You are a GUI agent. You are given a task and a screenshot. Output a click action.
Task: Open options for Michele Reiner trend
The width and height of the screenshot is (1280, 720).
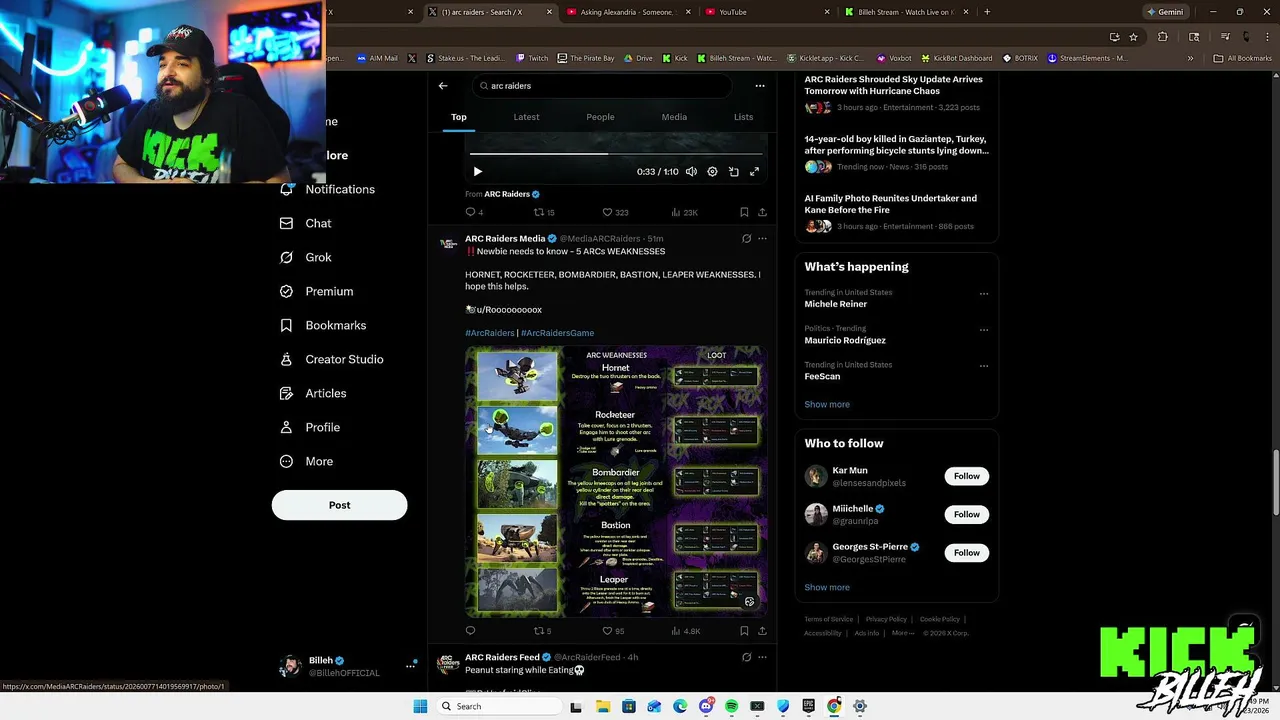point(984,294)
